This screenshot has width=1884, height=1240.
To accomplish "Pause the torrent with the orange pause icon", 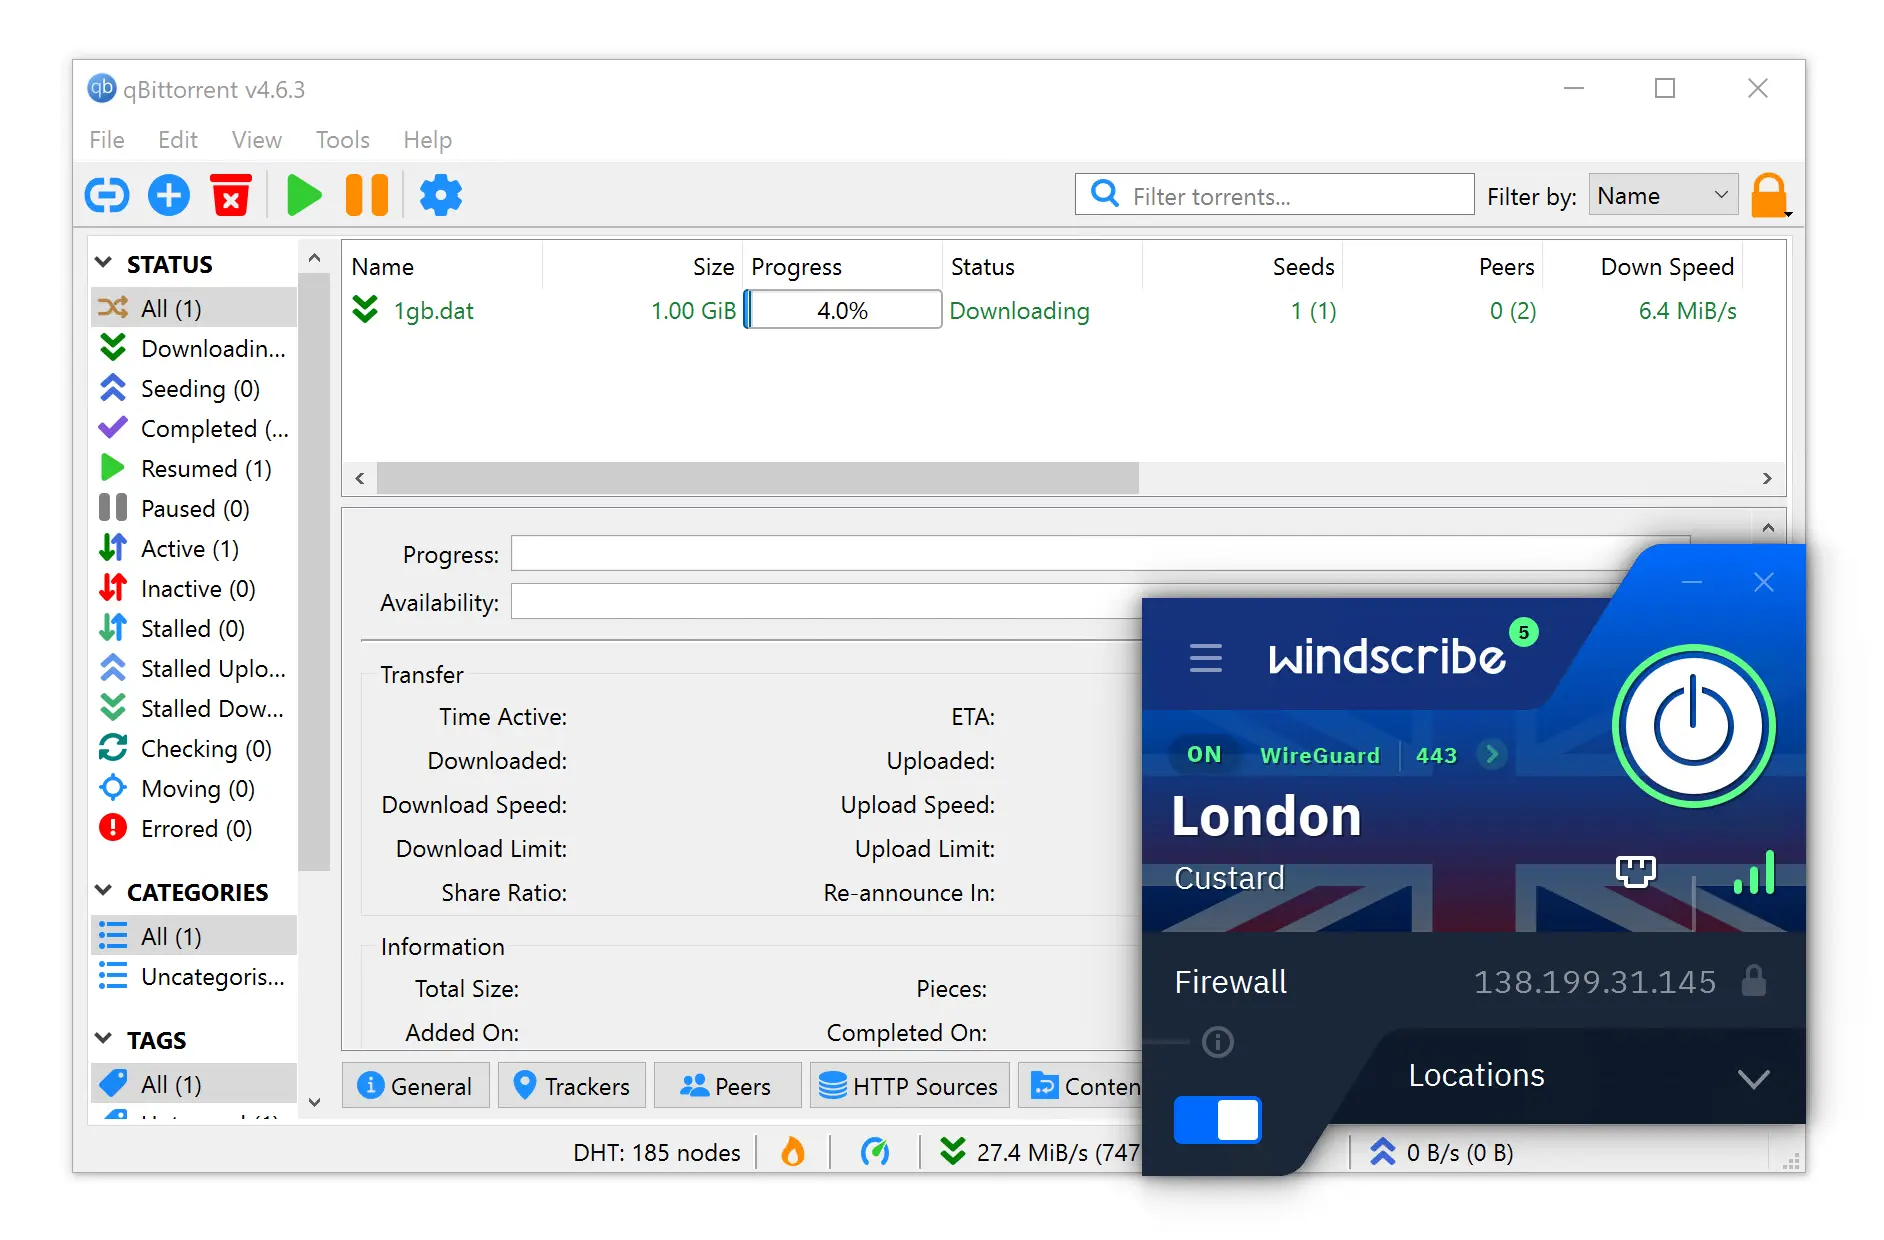I will tap(366, 194).
